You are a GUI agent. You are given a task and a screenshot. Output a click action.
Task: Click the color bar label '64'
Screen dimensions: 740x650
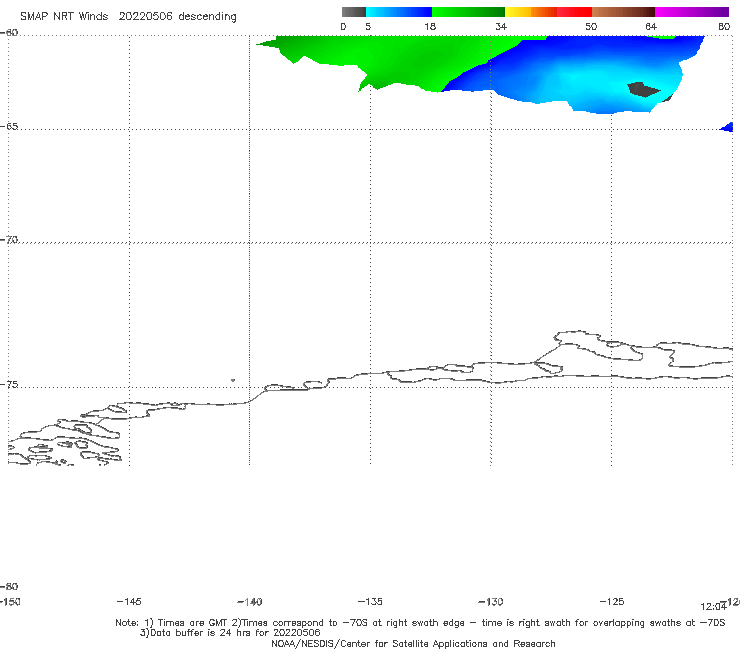[x=651, y=26]
